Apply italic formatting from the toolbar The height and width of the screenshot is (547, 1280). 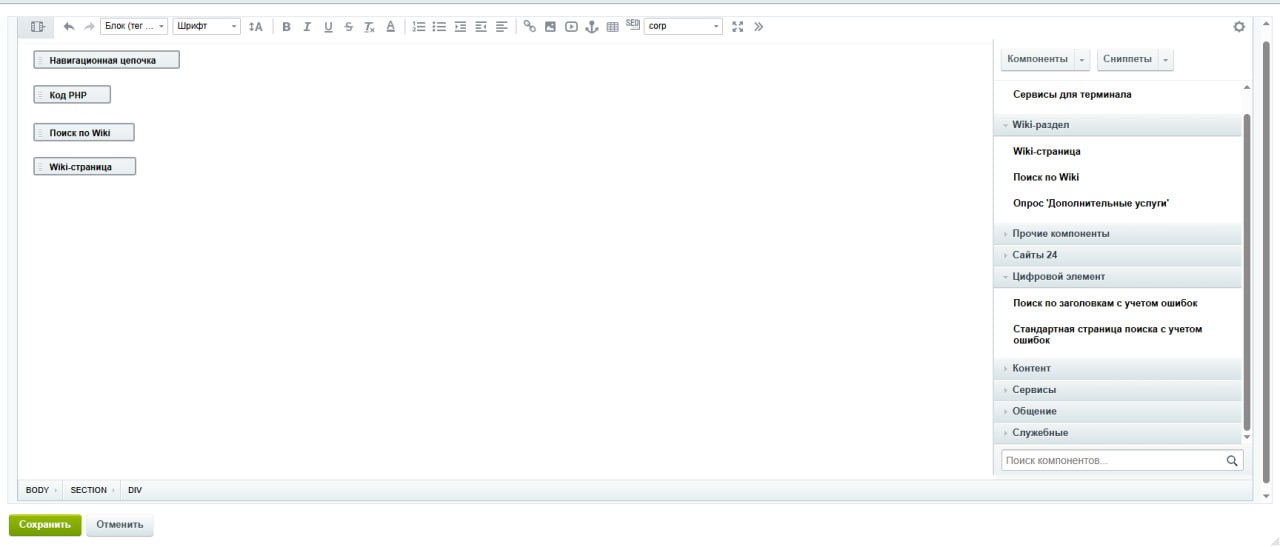point(307,27)
